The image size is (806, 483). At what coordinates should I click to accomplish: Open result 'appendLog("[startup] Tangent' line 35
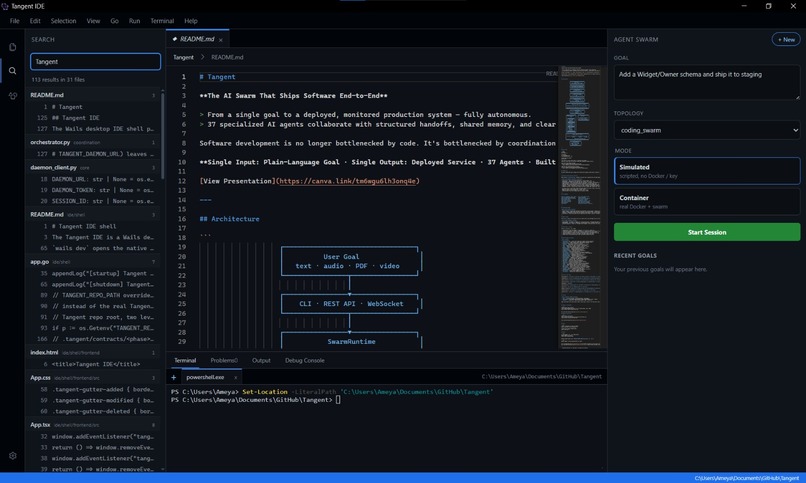pyautogui.click(x=93, y=273)
